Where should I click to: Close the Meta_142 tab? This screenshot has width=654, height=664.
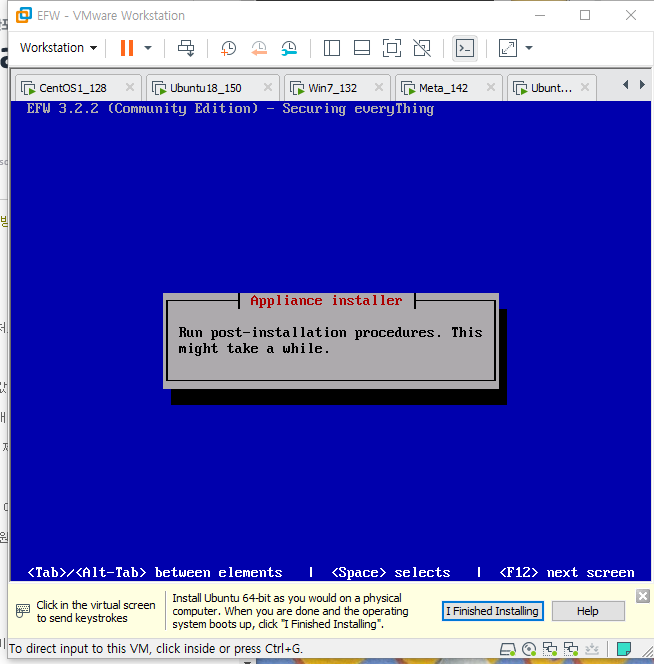pos(490,87)
